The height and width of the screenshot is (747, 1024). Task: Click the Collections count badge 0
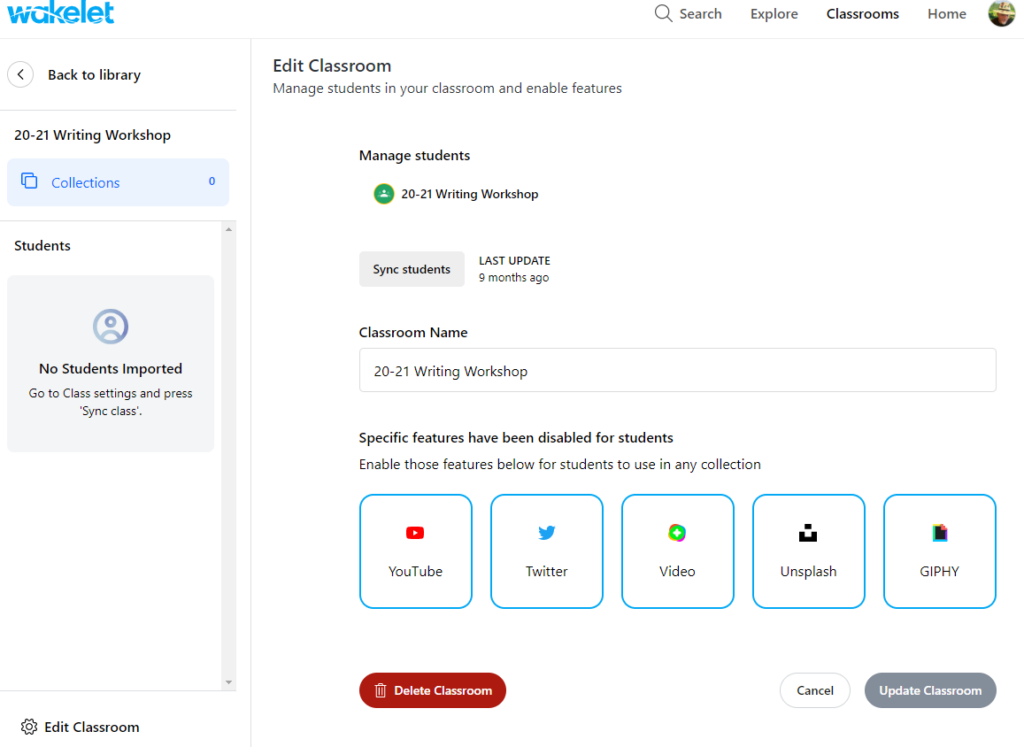click(x=212, y=182)
